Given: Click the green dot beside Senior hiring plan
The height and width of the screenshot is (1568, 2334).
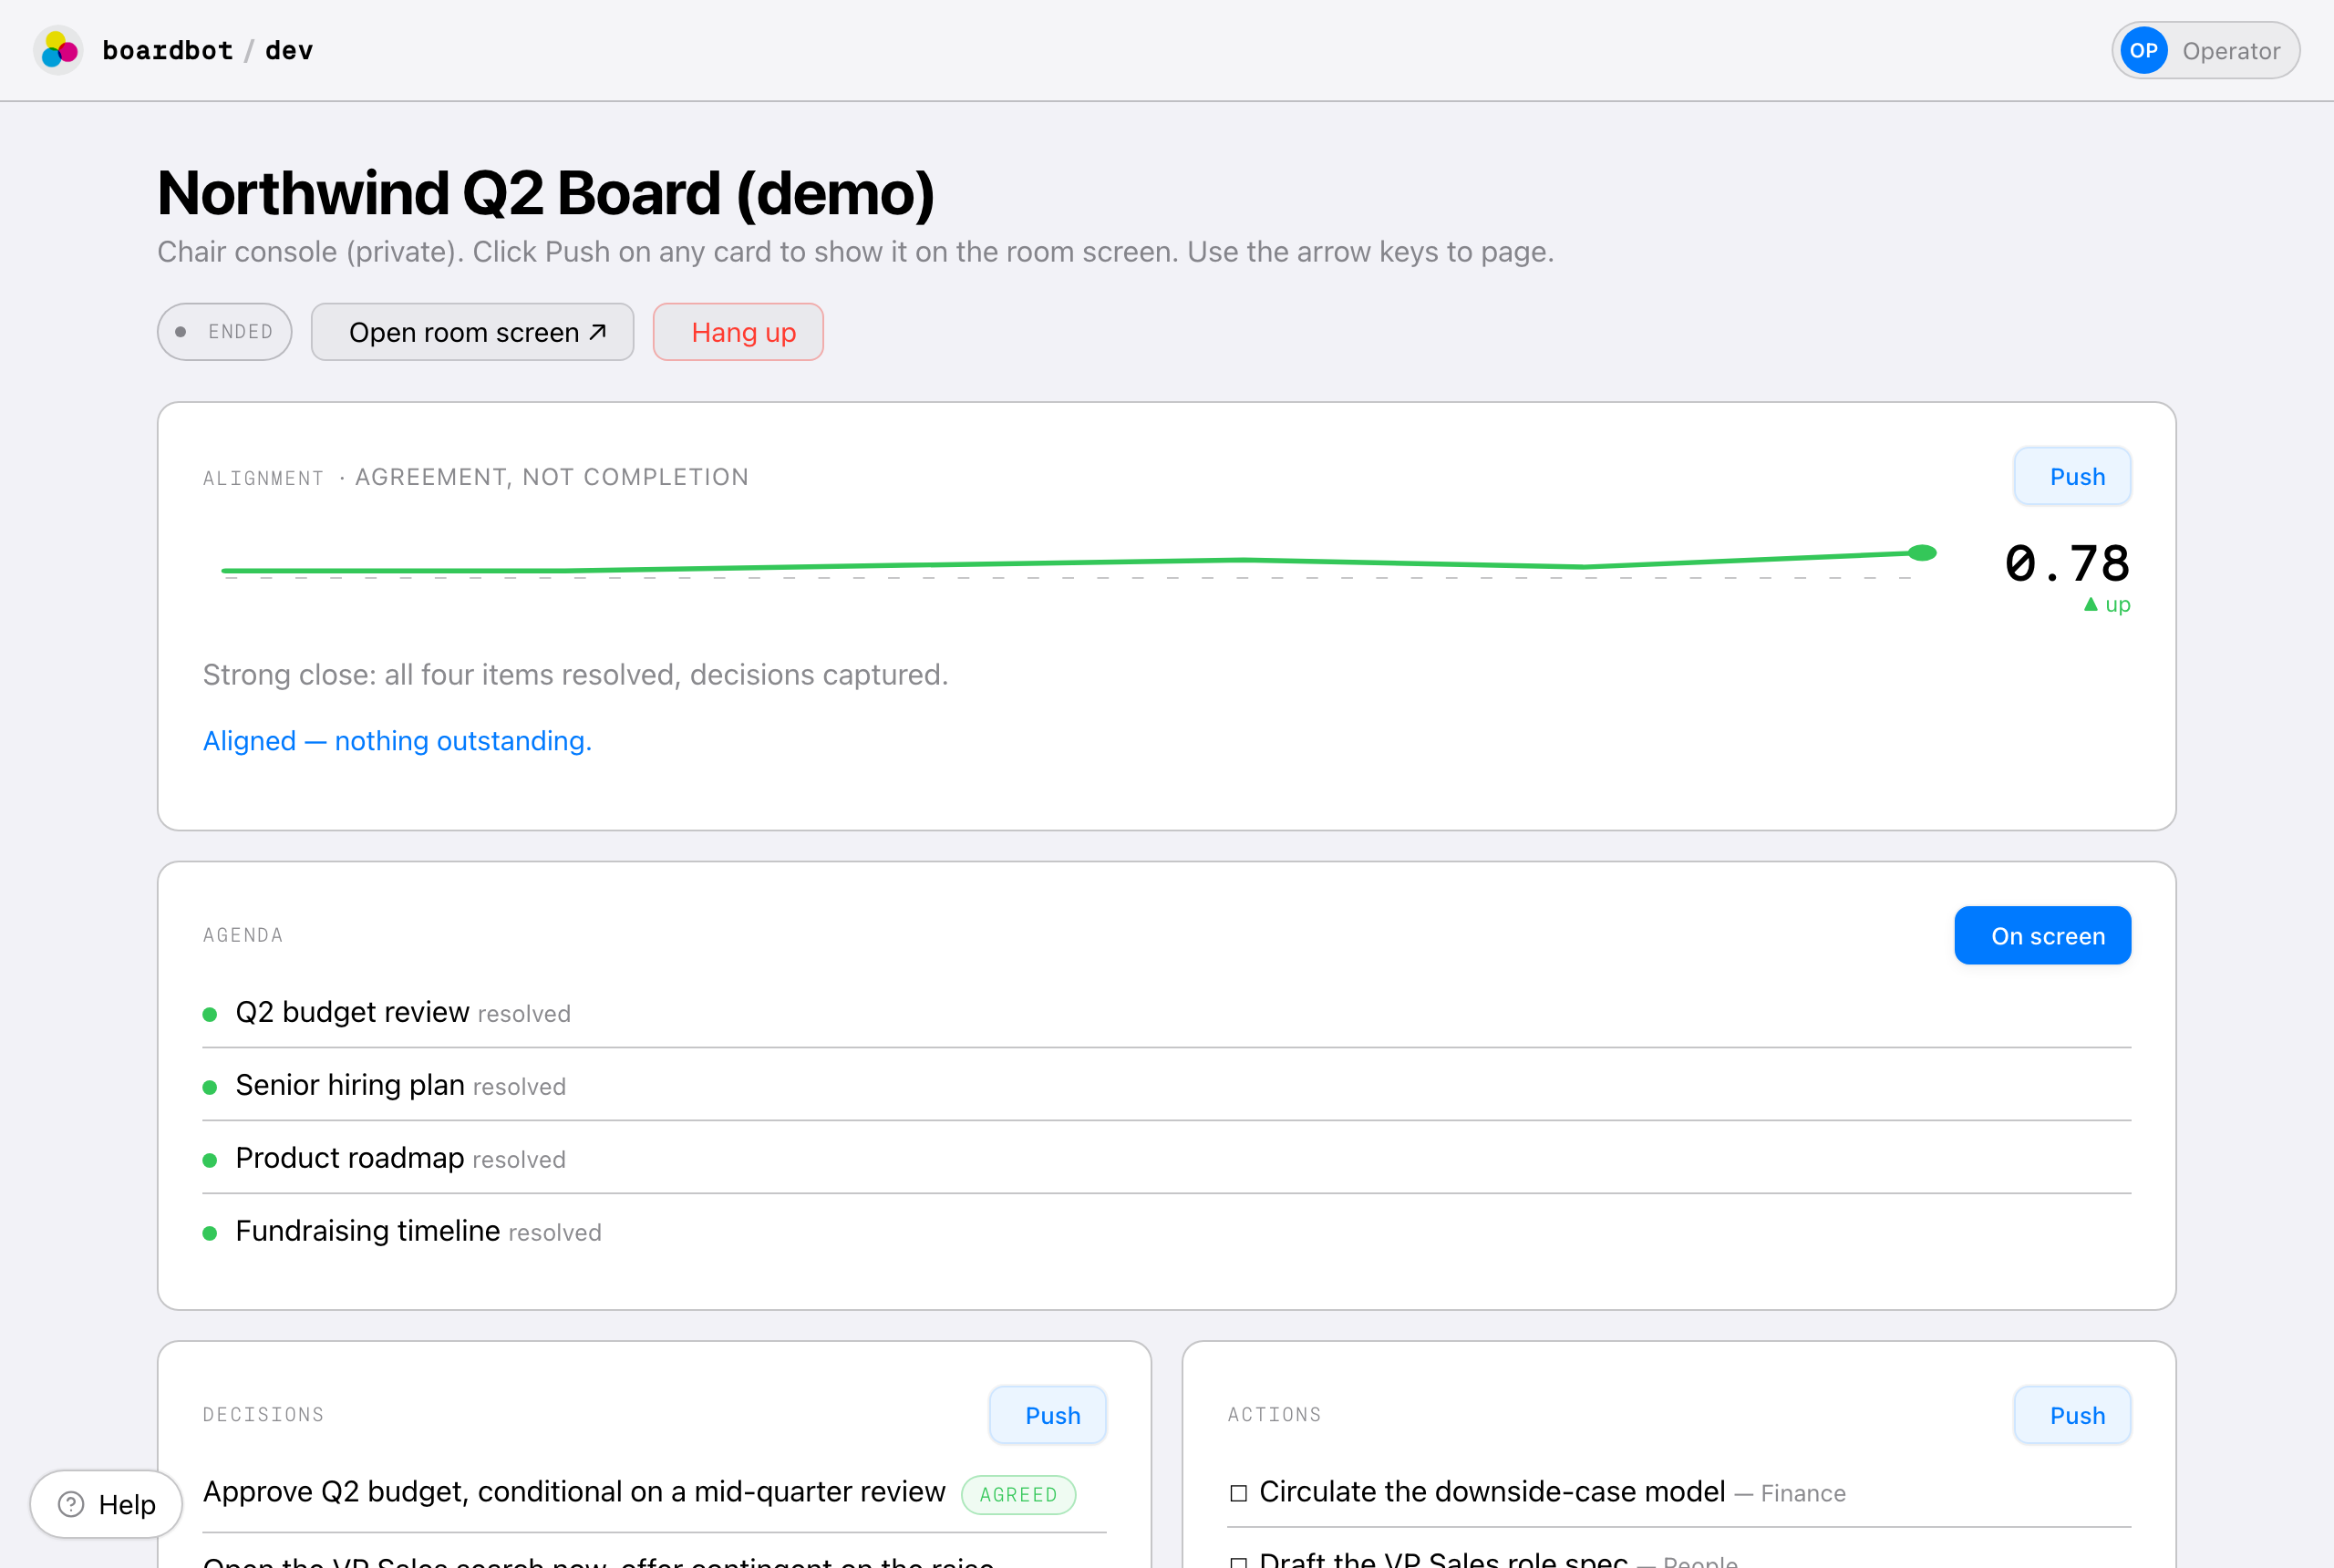Looking at the screenshot, I should (x=210, y=1087).
